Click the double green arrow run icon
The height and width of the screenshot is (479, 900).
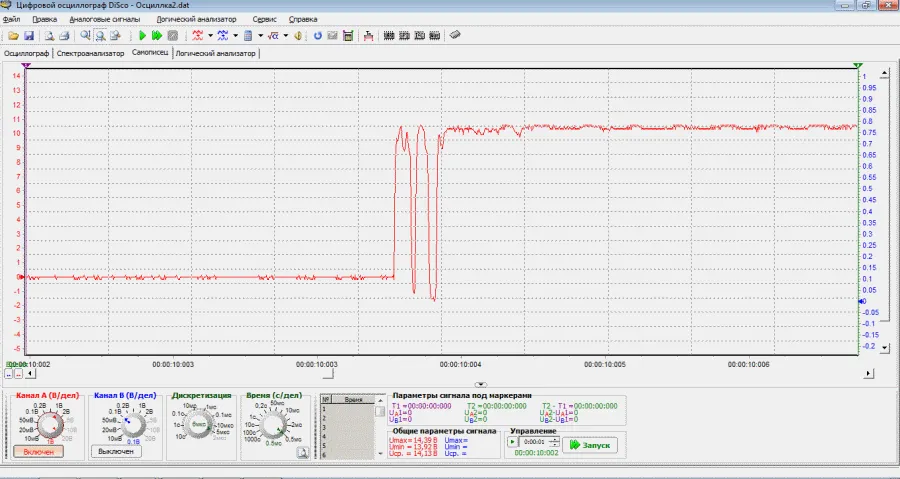pos(157,36)
